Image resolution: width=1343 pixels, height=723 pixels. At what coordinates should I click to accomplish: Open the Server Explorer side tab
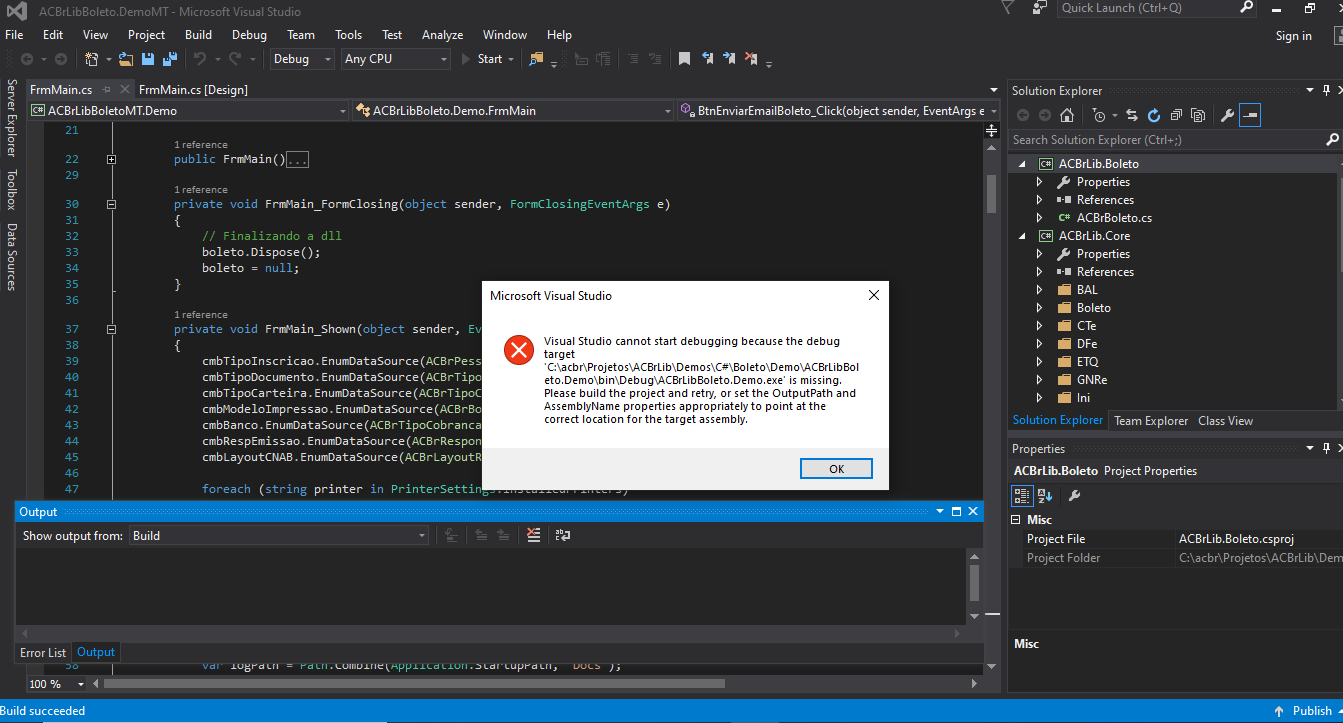(11, 118)
